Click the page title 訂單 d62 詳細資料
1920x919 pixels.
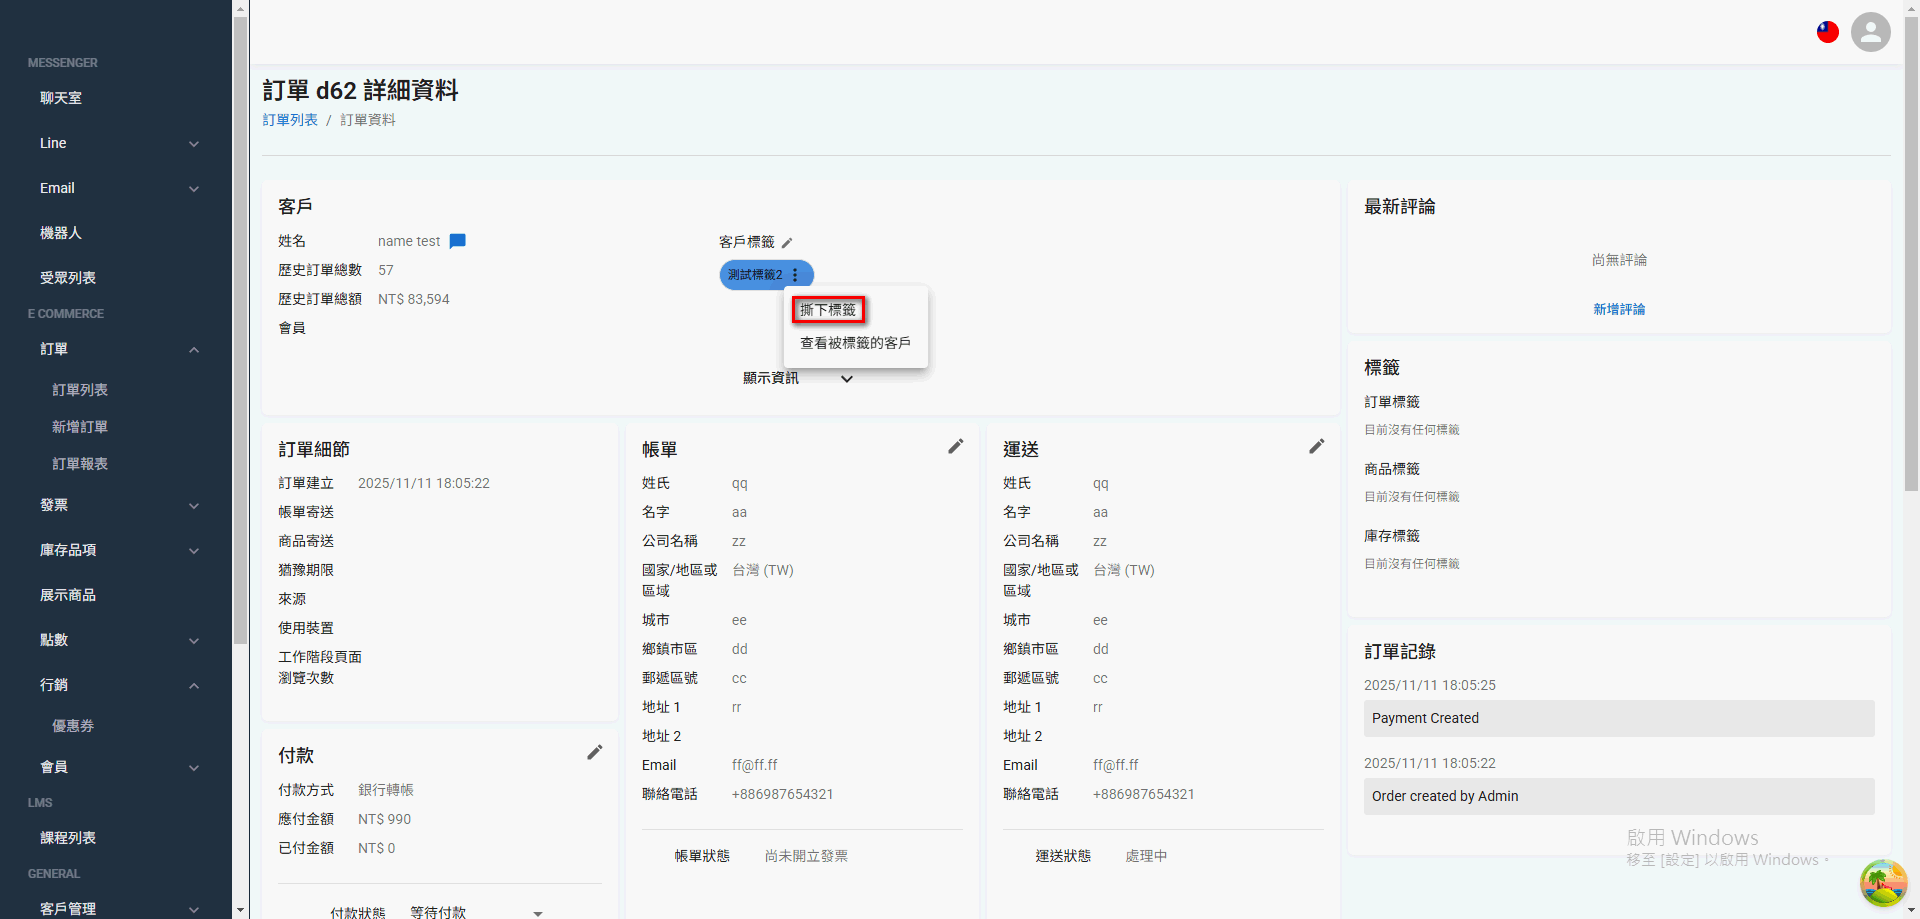pos(360,90)
